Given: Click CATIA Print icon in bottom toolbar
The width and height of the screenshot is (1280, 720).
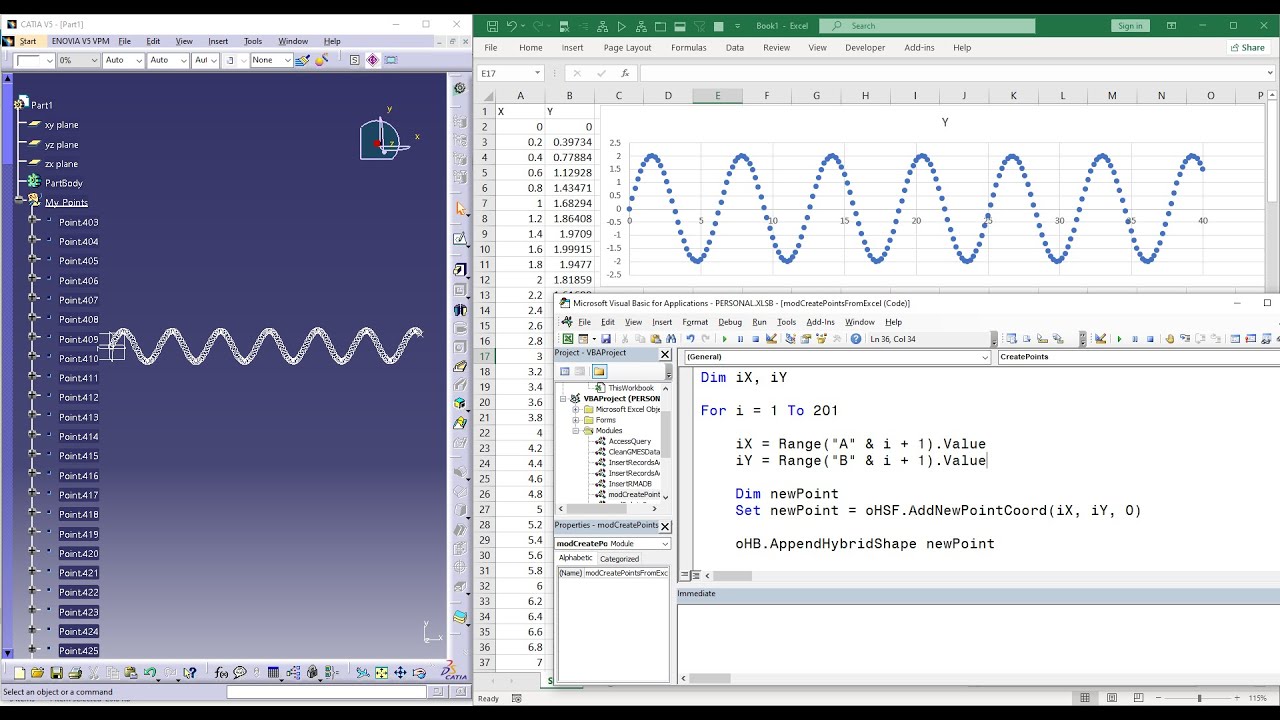Looking at the screenshot, I should [75, 673].
